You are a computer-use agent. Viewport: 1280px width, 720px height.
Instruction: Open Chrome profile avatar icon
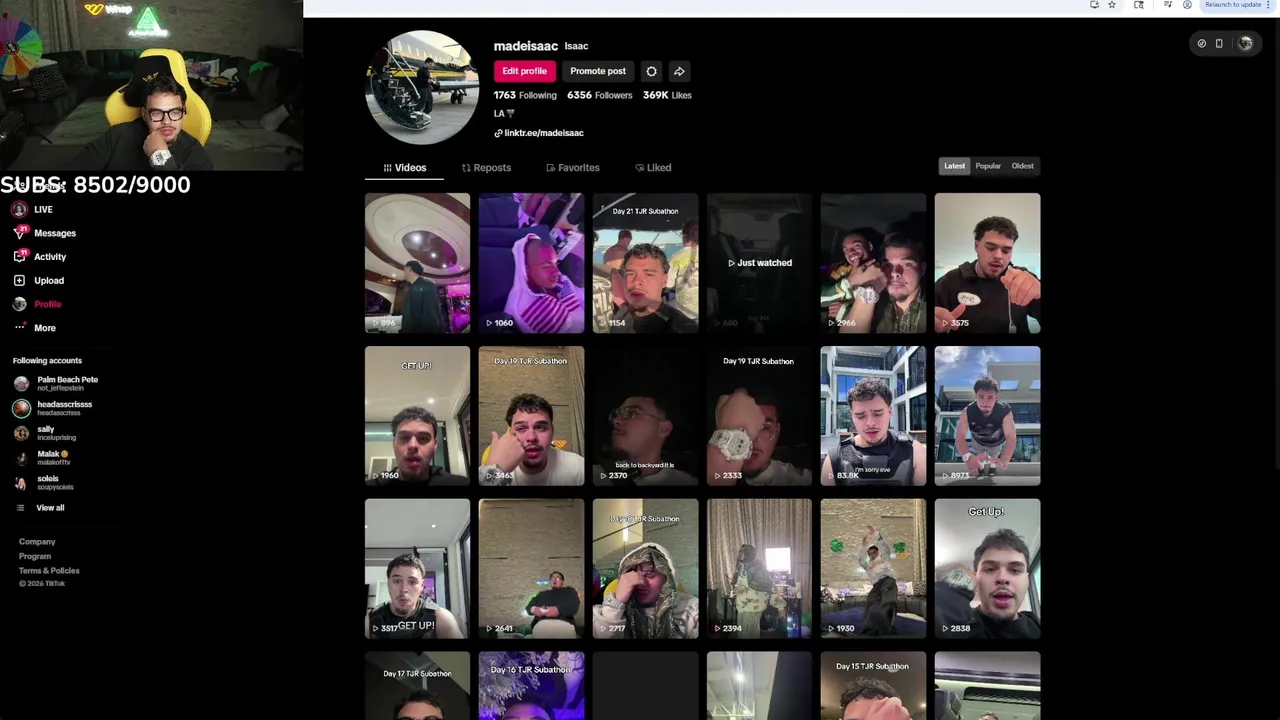point(1187,5)
